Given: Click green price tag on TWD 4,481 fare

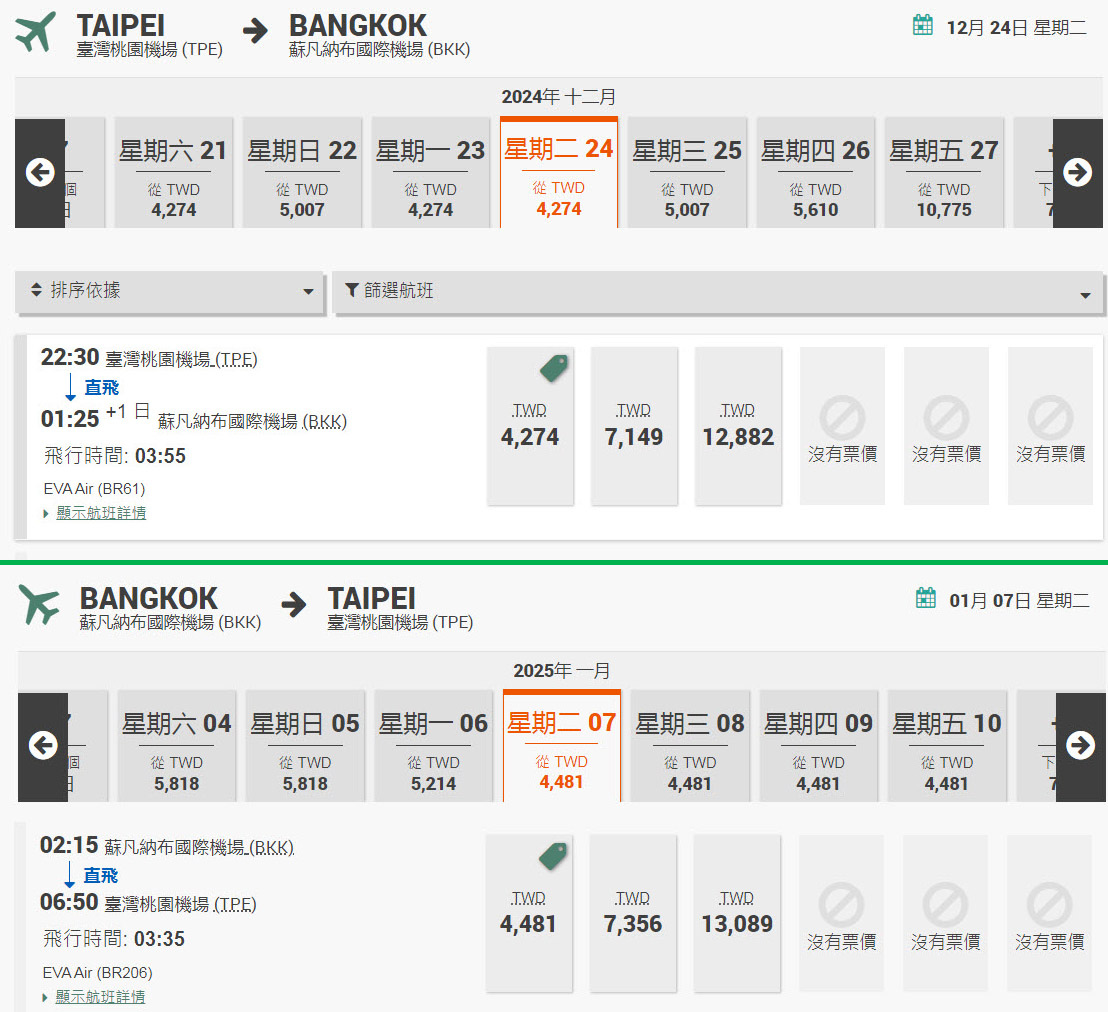Looking at the screenshot, I should click(553, 856).
